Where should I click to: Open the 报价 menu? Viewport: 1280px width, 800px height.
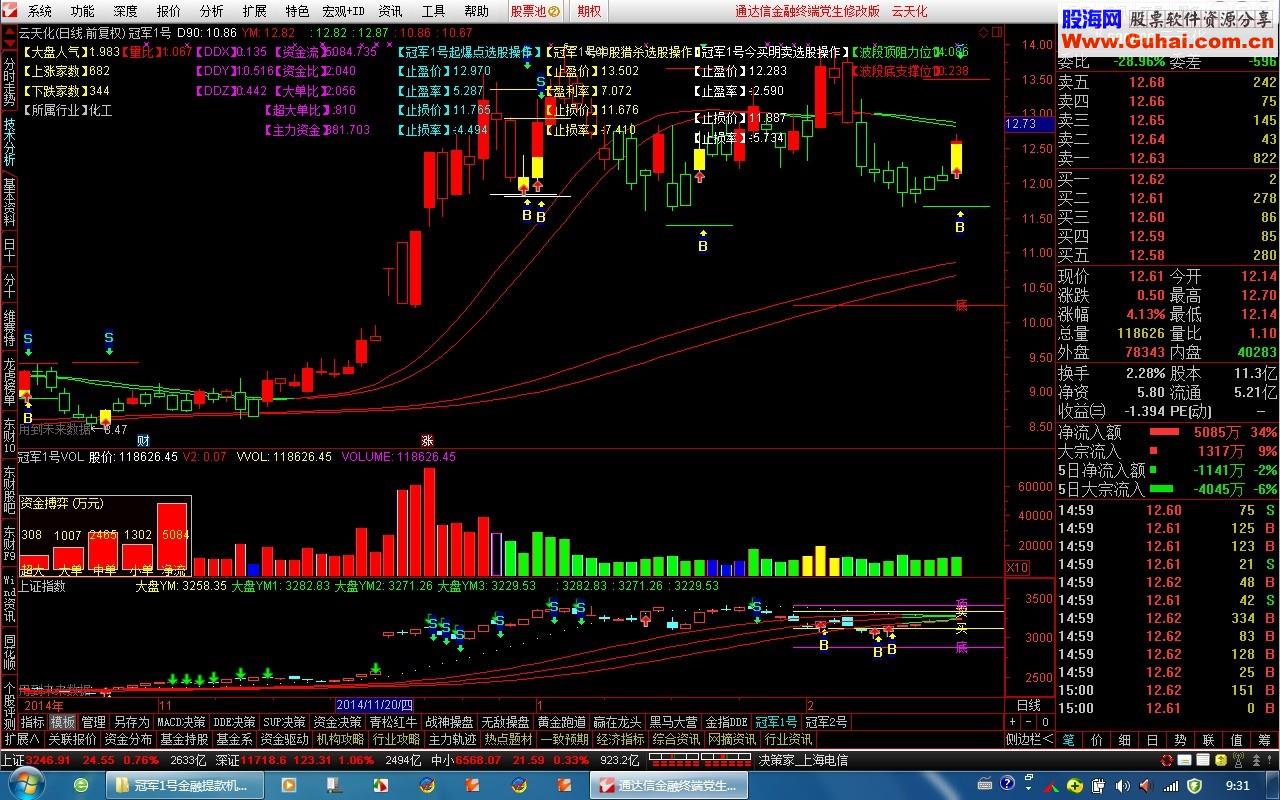(x=169, y=11)
